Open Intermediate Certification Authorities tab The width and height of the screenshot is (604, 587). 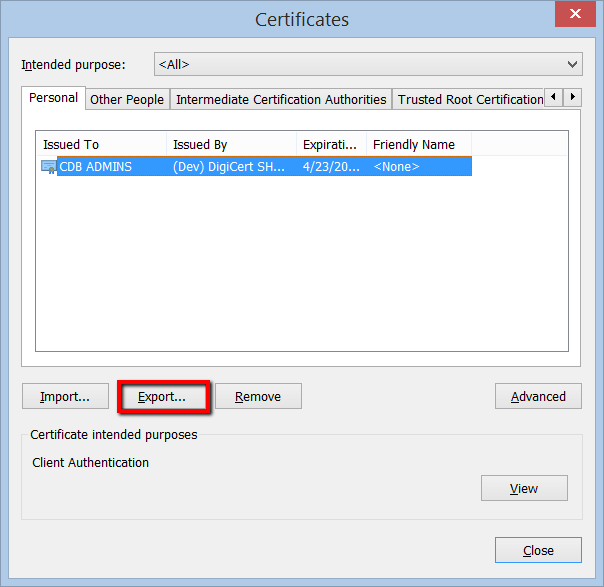click(x=281, y=99)
